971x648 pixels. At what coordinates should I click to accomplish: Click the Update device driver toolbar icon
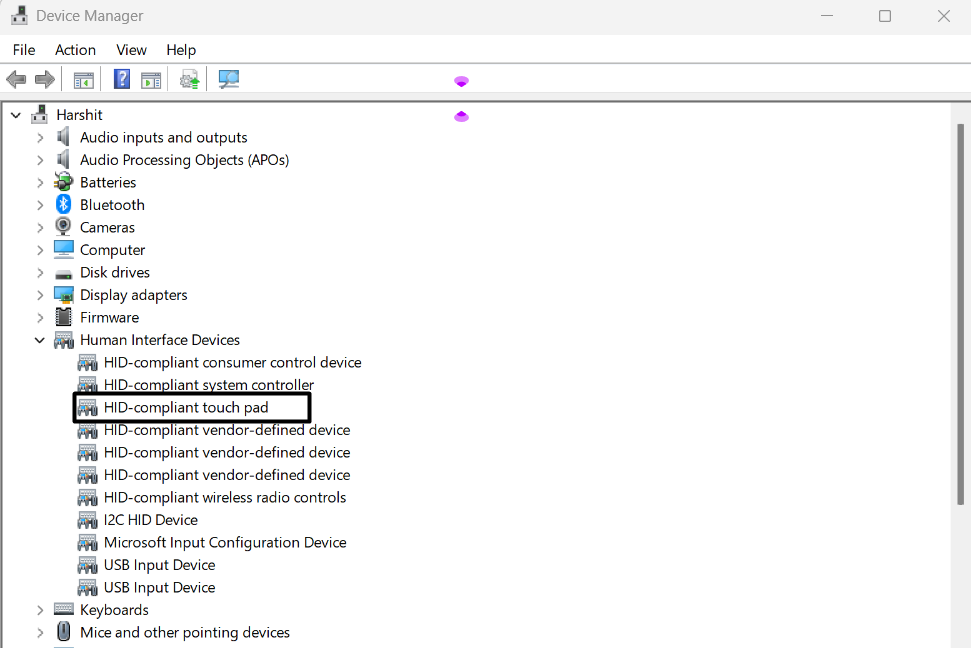pyautogui.click(x=189, y=80)
